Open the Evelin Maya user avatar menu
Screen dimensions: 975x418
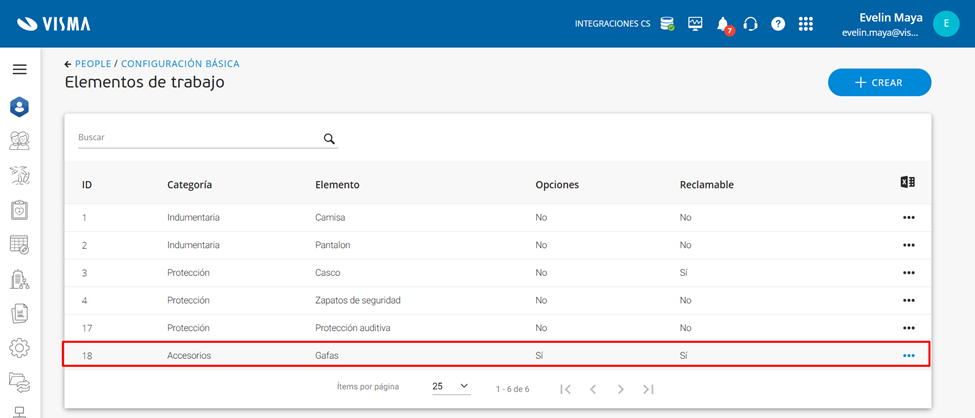(945, 24)
